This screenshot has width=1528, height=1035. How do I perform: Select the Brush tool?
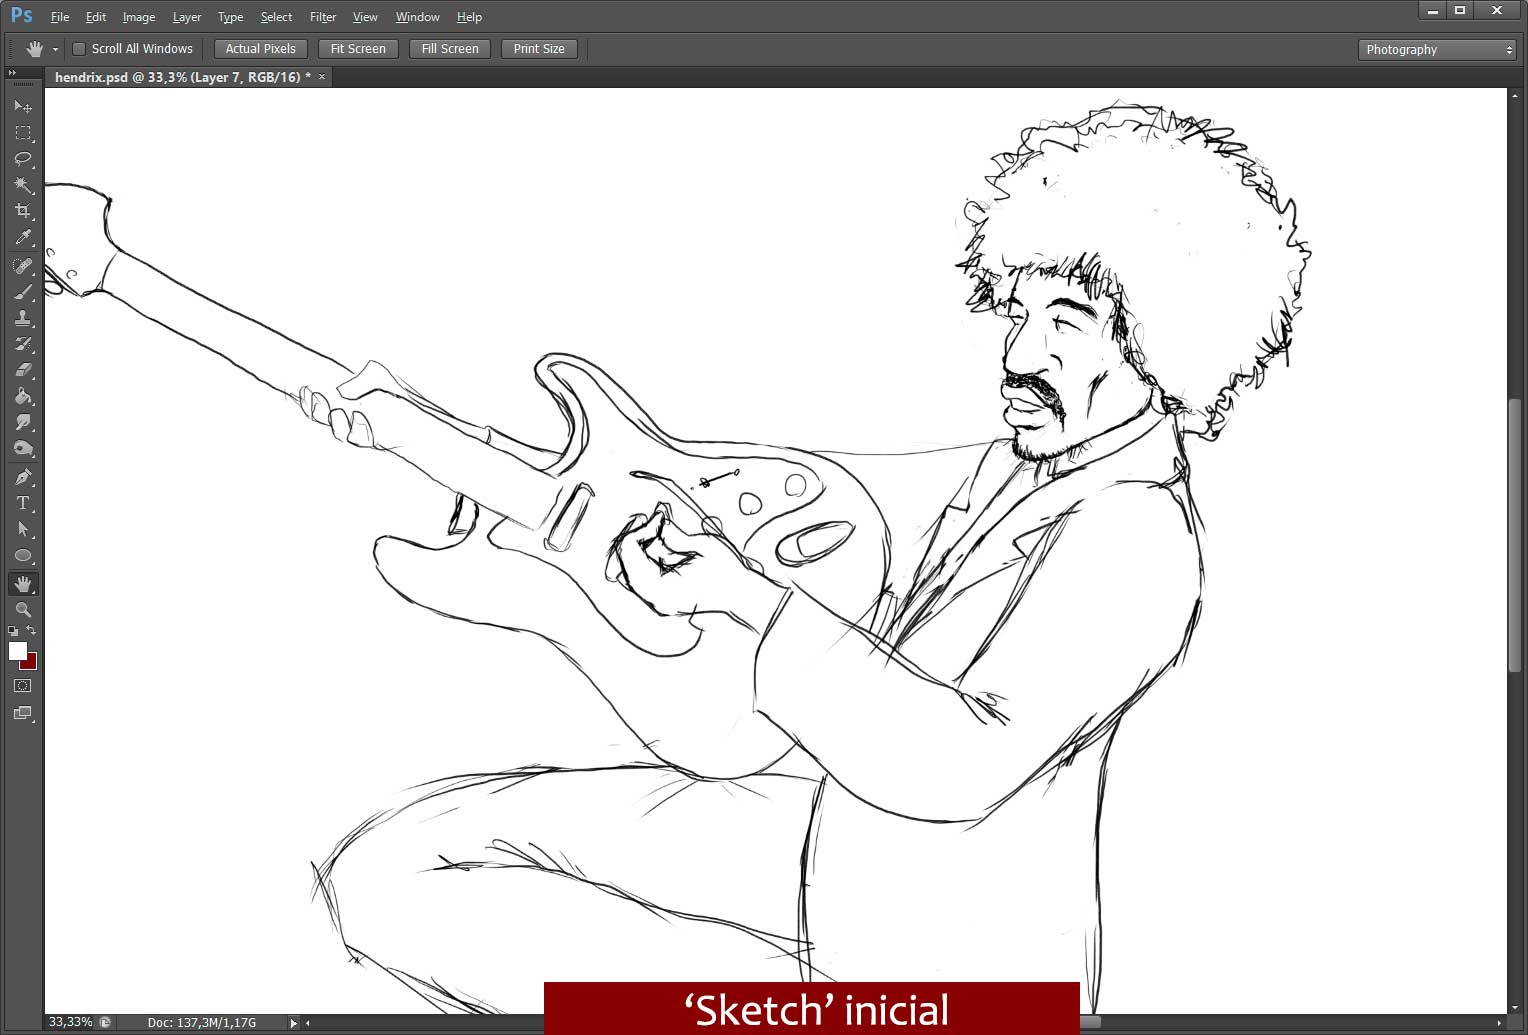(x=23, y=292)
